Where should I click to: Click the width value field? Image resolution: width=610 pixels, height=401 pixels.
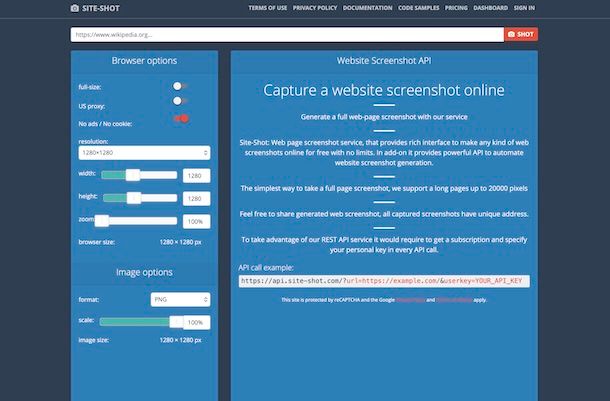196,176
